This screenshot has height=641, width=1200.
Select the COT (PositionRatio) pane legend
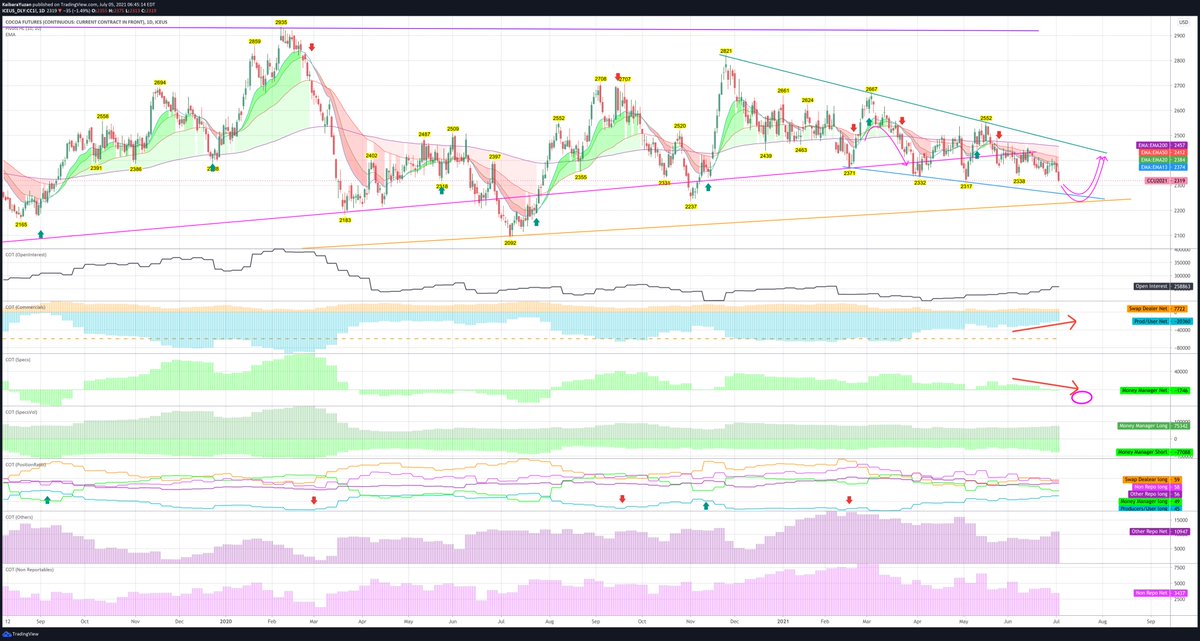(26, 463)
